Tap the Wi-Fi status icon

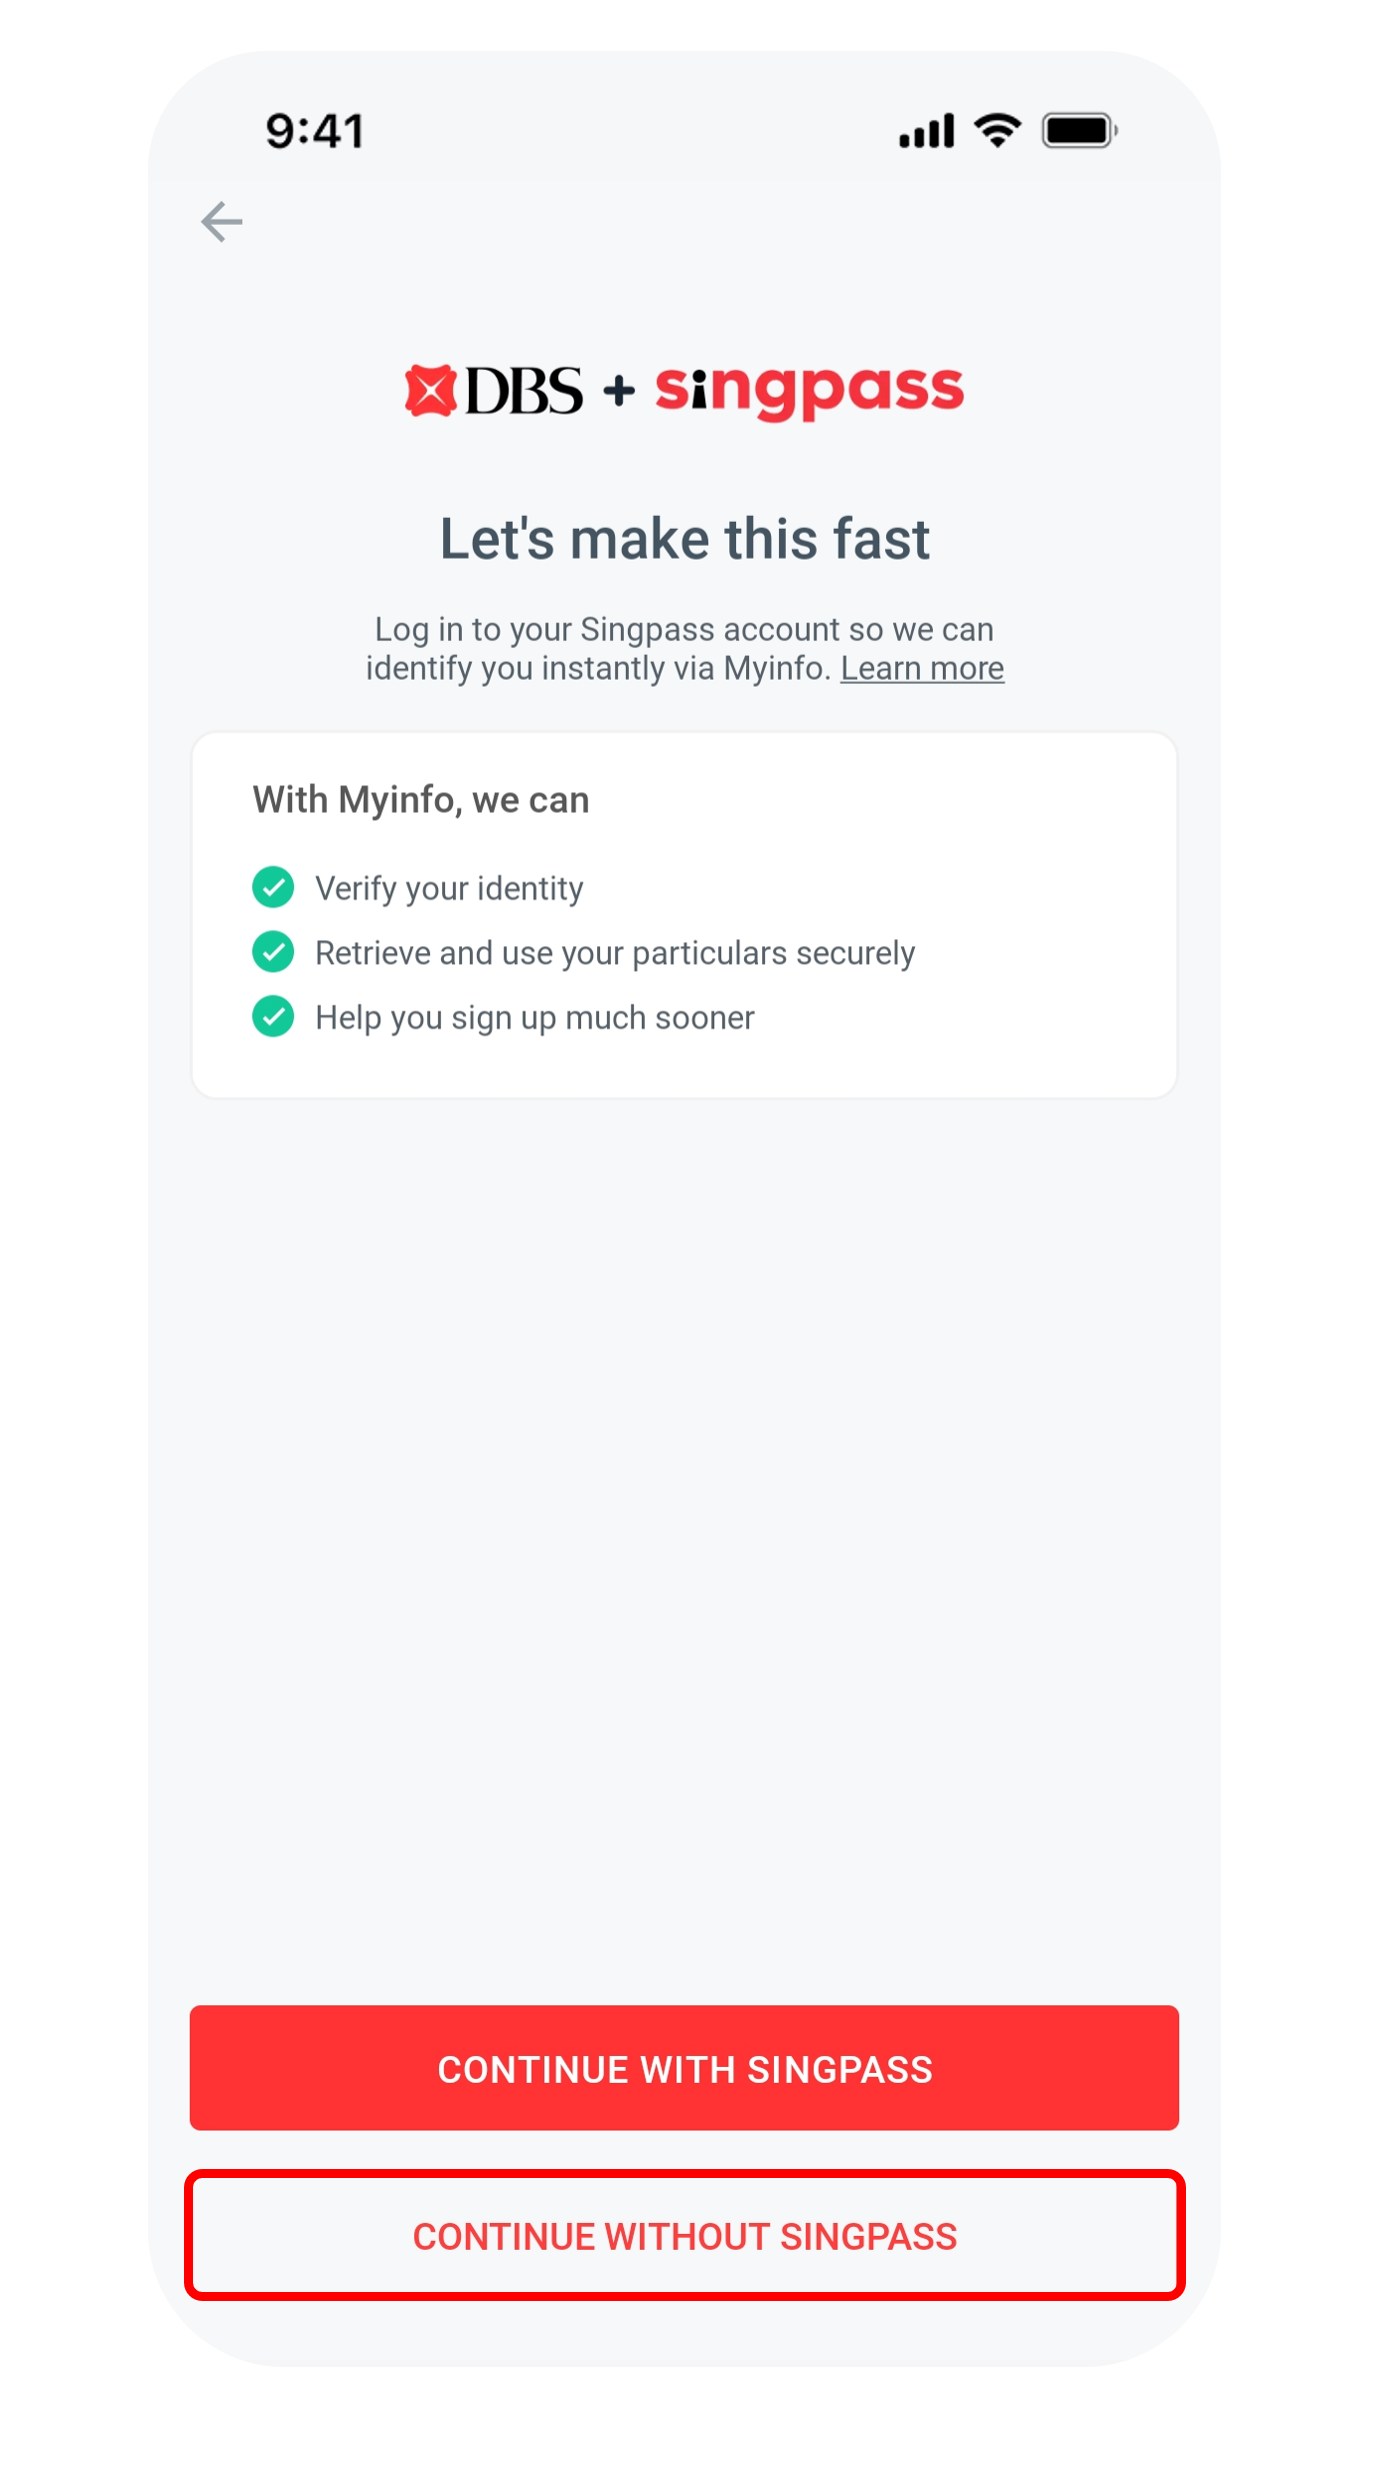click(x=998, y=130)
